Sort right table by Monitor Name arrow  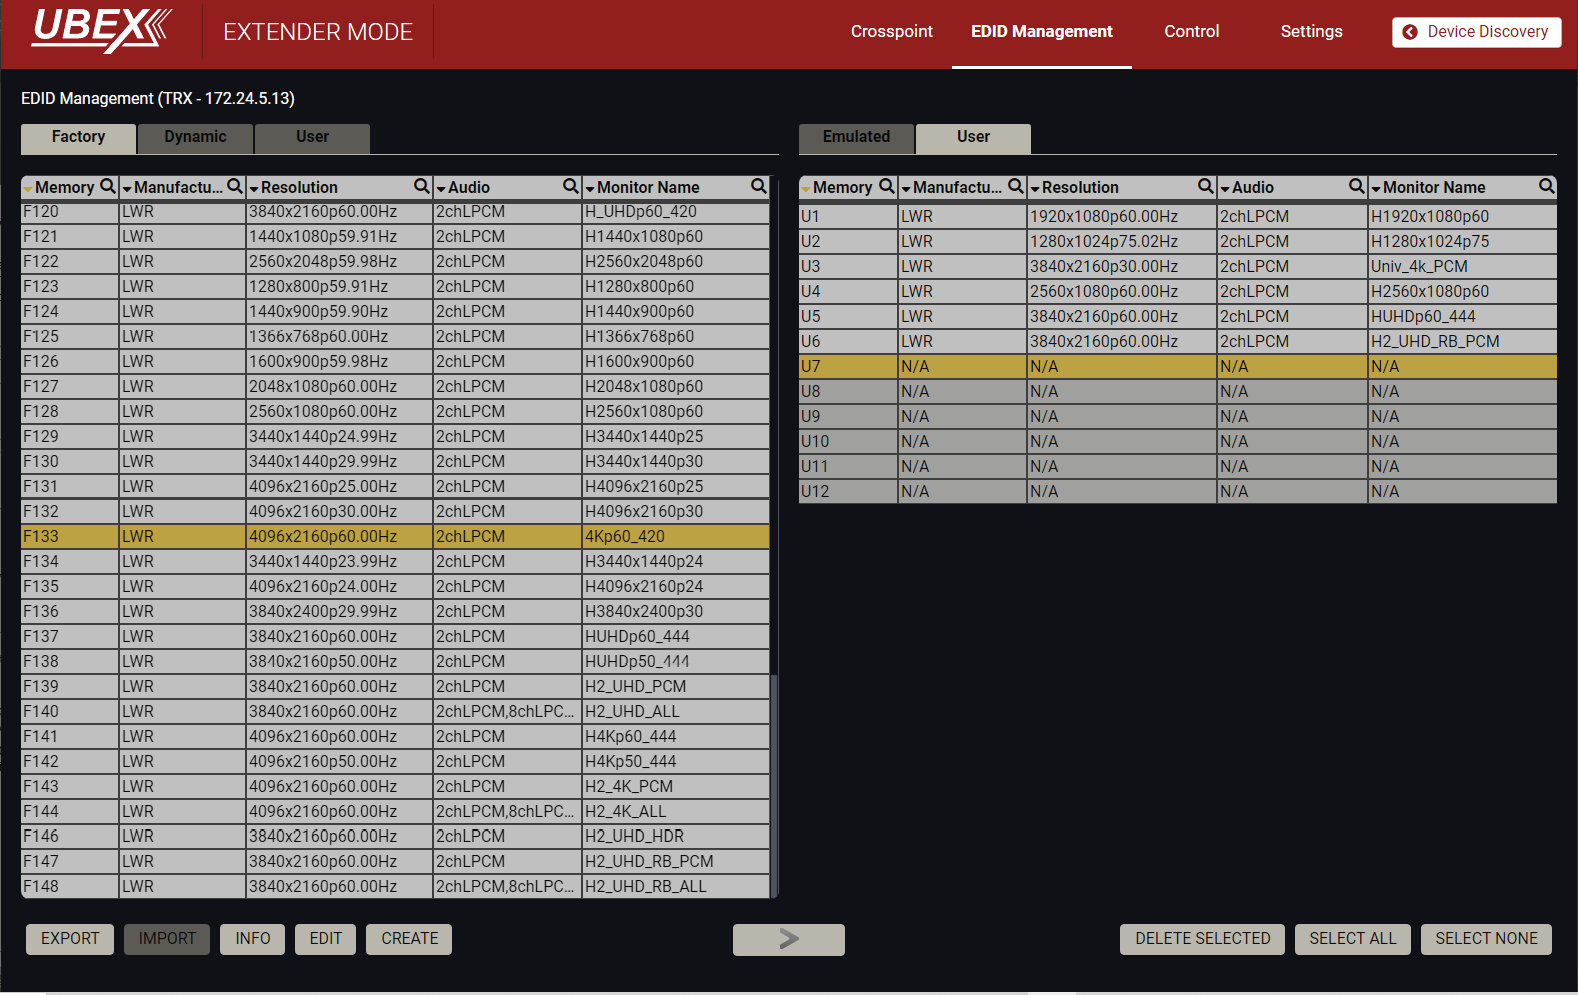pos(1376,188)
